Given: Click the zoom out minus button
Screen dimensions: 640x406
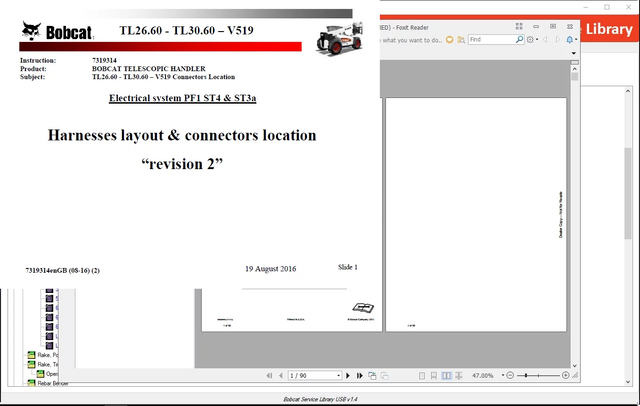Looking at the screenshot, I should click(510, 376).
